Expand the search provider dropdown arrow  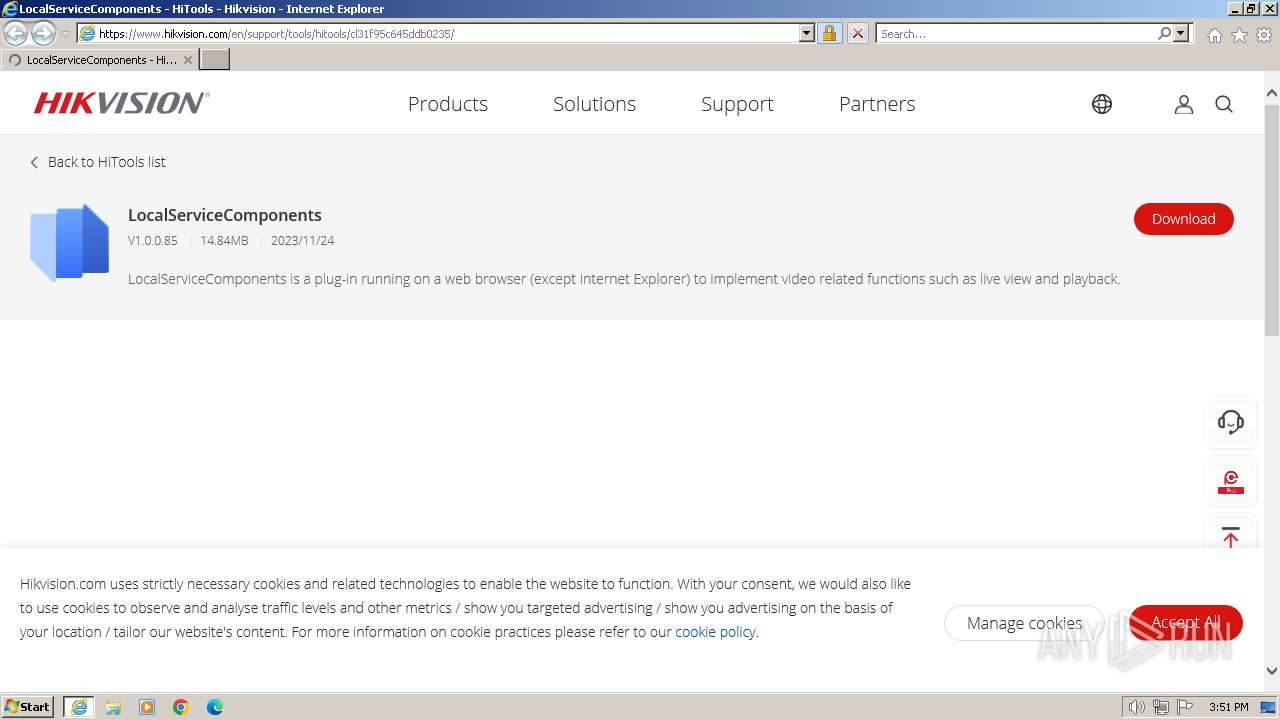[x=1181, y=33]
